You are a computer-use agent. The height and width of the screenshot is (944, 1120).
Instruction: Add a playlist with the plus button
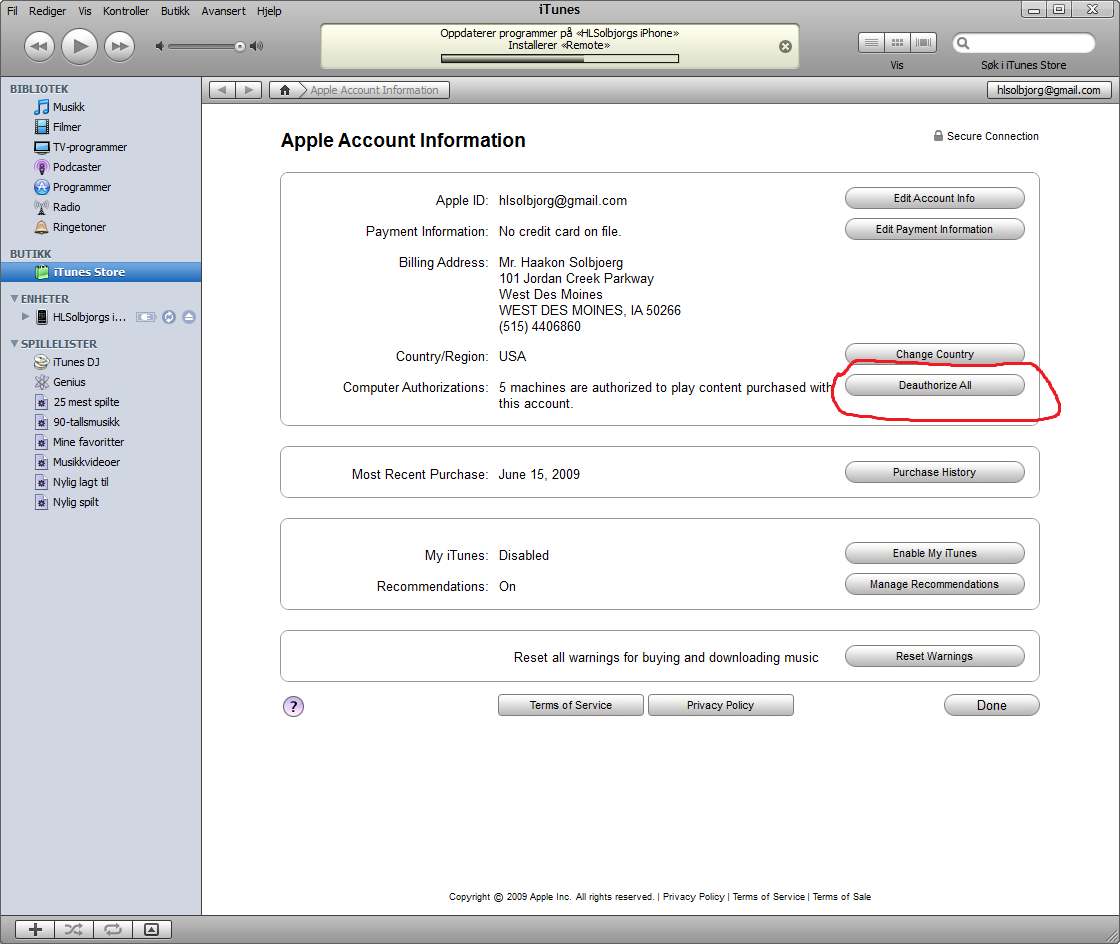[35, 929]
